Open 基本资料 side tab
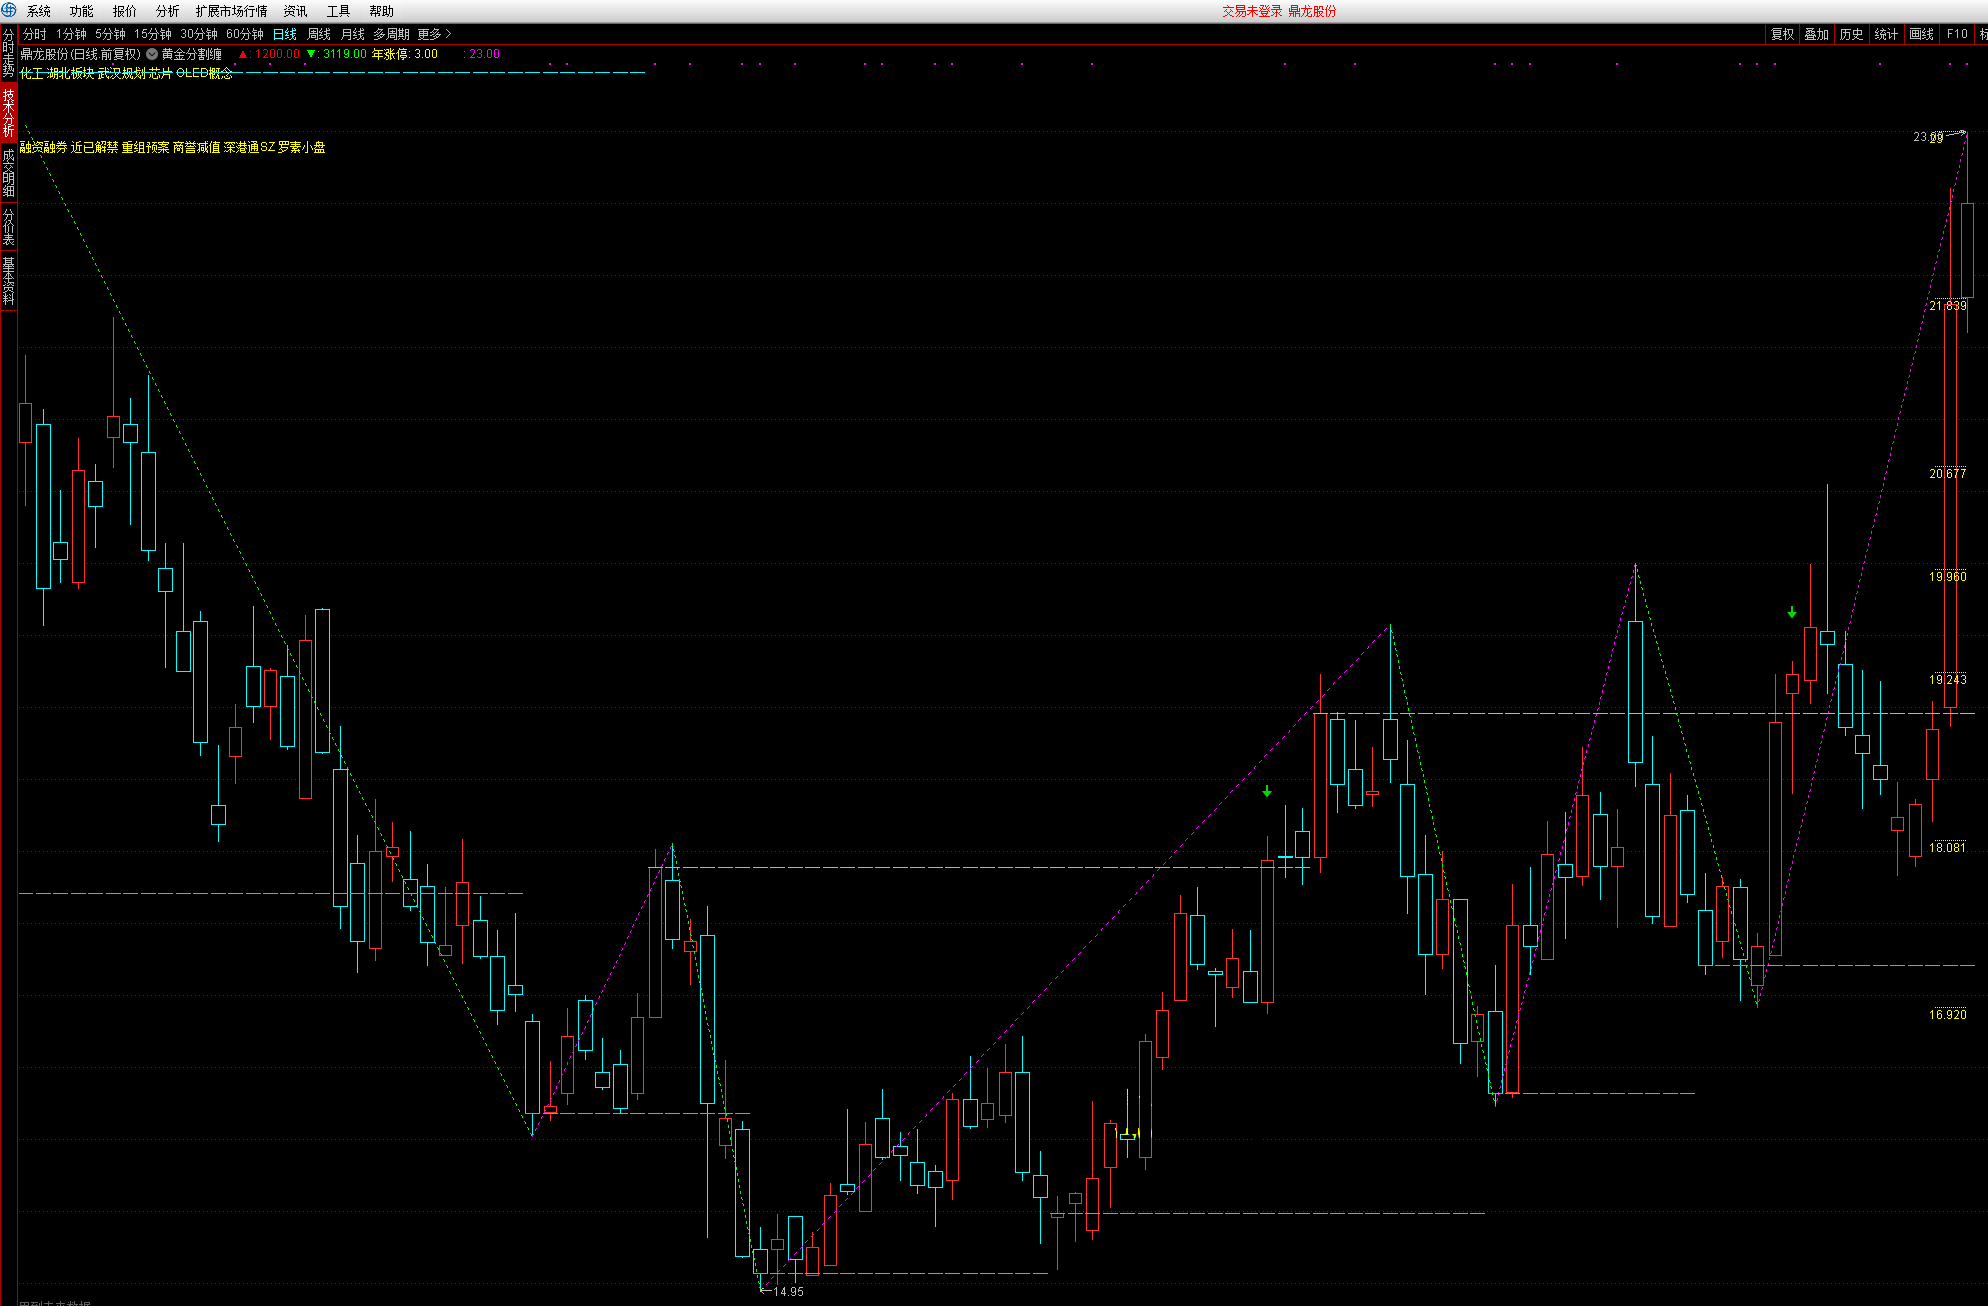1988x1306 pixels. pos(8,280)
